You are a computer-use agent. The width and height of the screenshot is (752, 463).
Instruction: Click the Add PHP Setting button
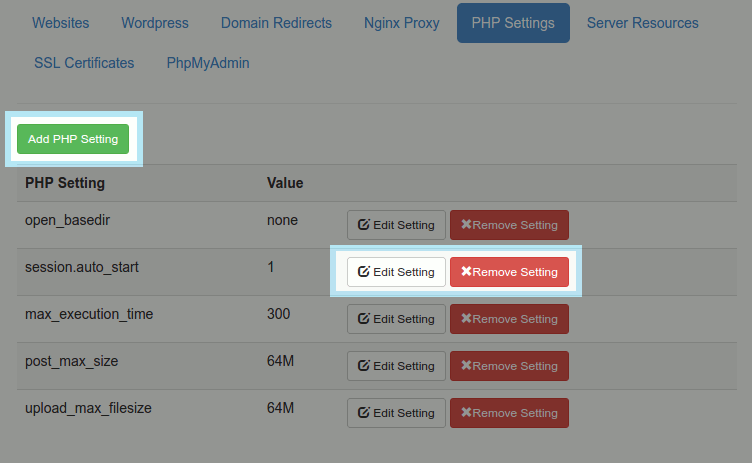click(73, 139)
